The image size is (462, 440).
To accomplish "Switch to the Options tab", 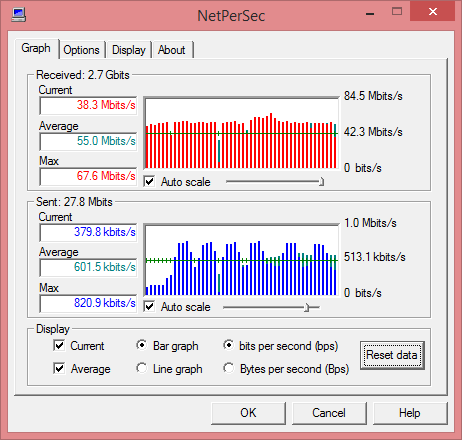I will 82,50.
